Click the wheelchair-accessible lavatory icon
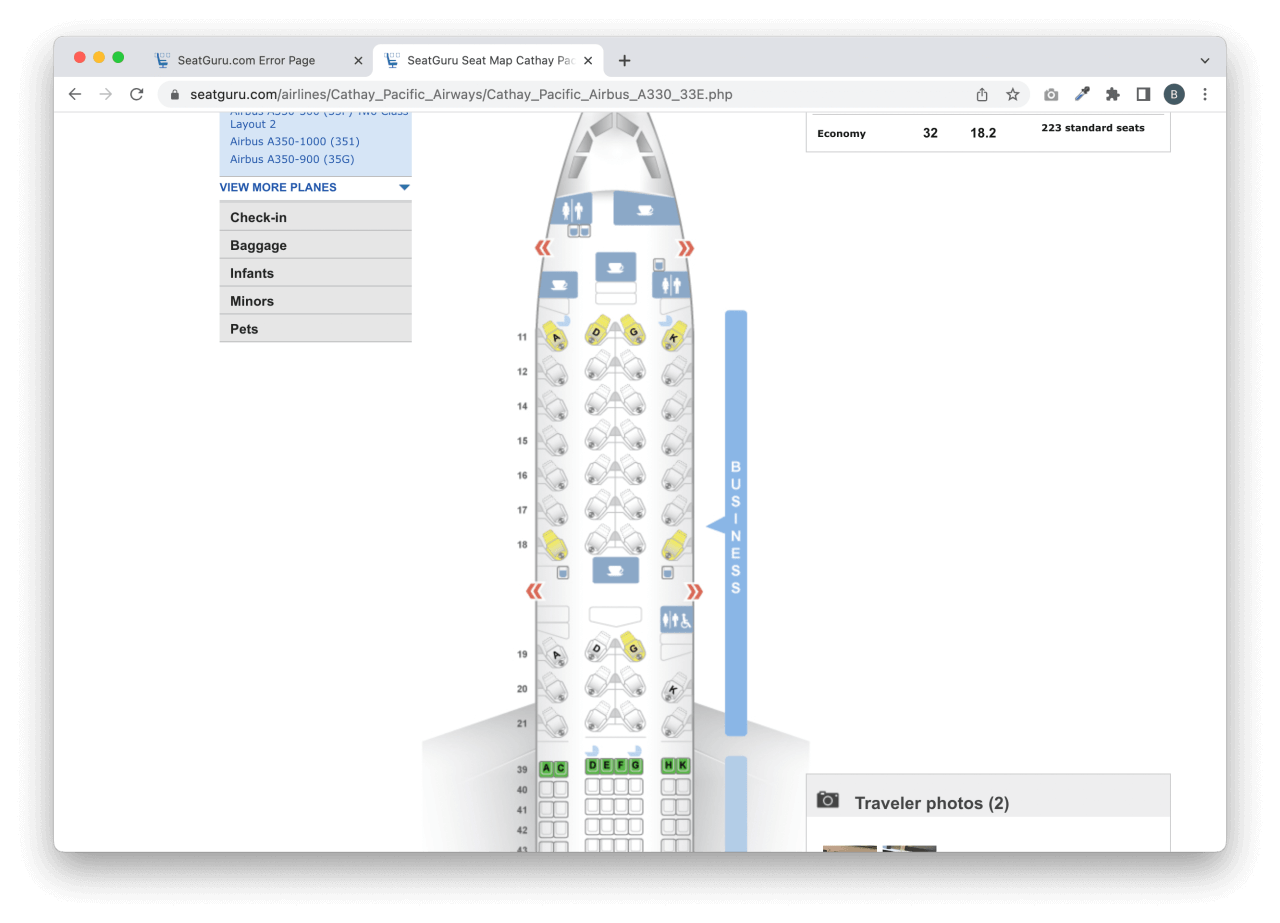This screenshot has height=923, width=1280. tap(677, 620)
